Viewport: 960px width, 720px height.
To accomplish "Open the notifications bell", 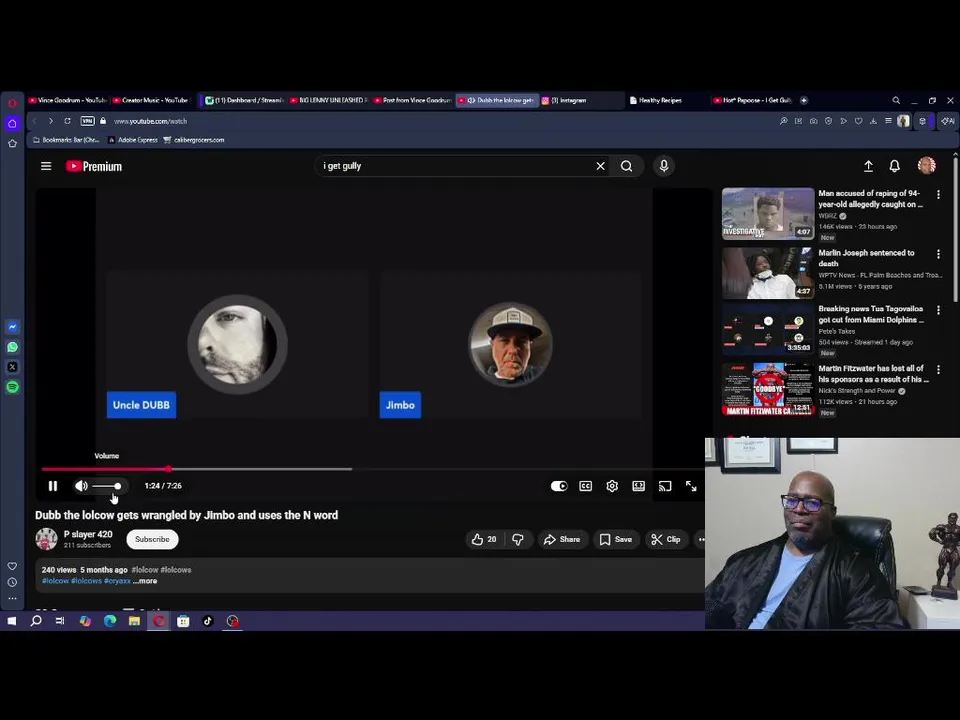I will pos(894,166).
